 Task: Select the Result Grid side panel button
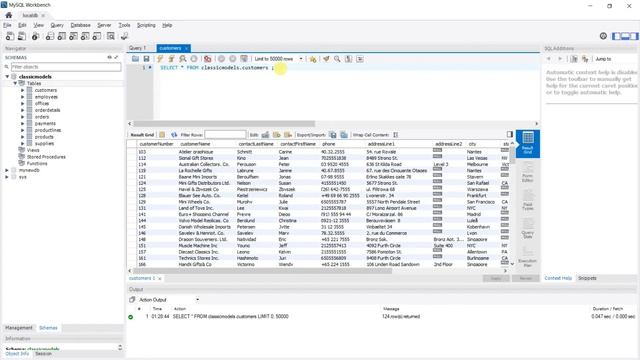pyautogui.click(x=527, y=143)
